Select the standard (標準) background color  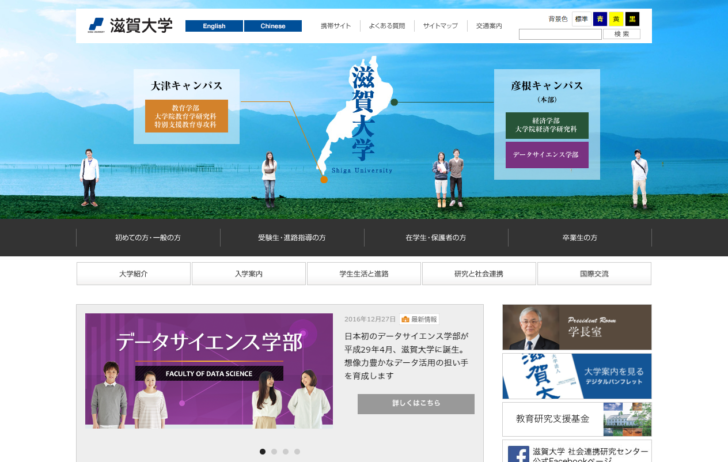581,19
